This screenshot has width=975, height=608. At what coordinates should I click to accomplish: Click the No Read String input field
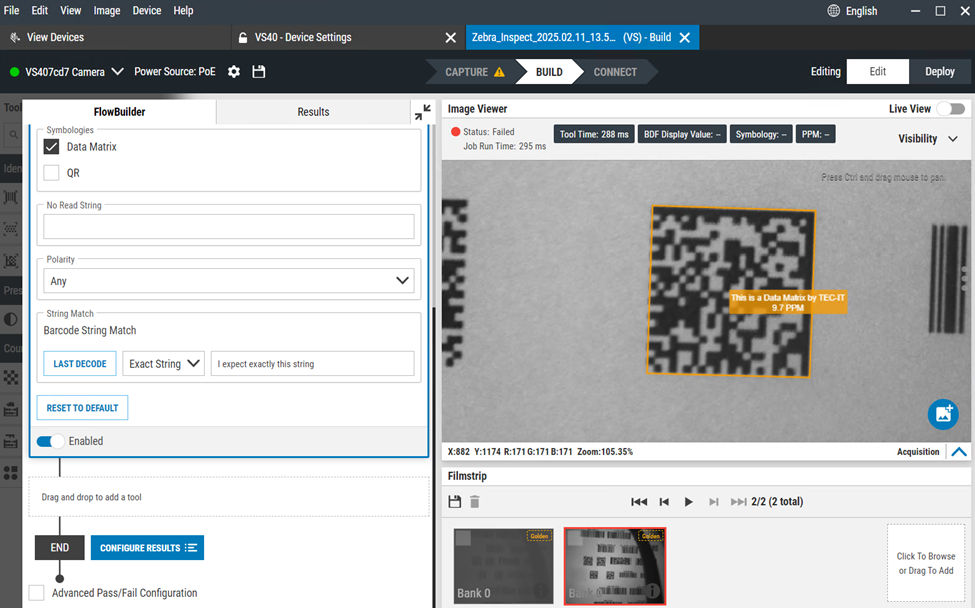[x=229, y=226]
